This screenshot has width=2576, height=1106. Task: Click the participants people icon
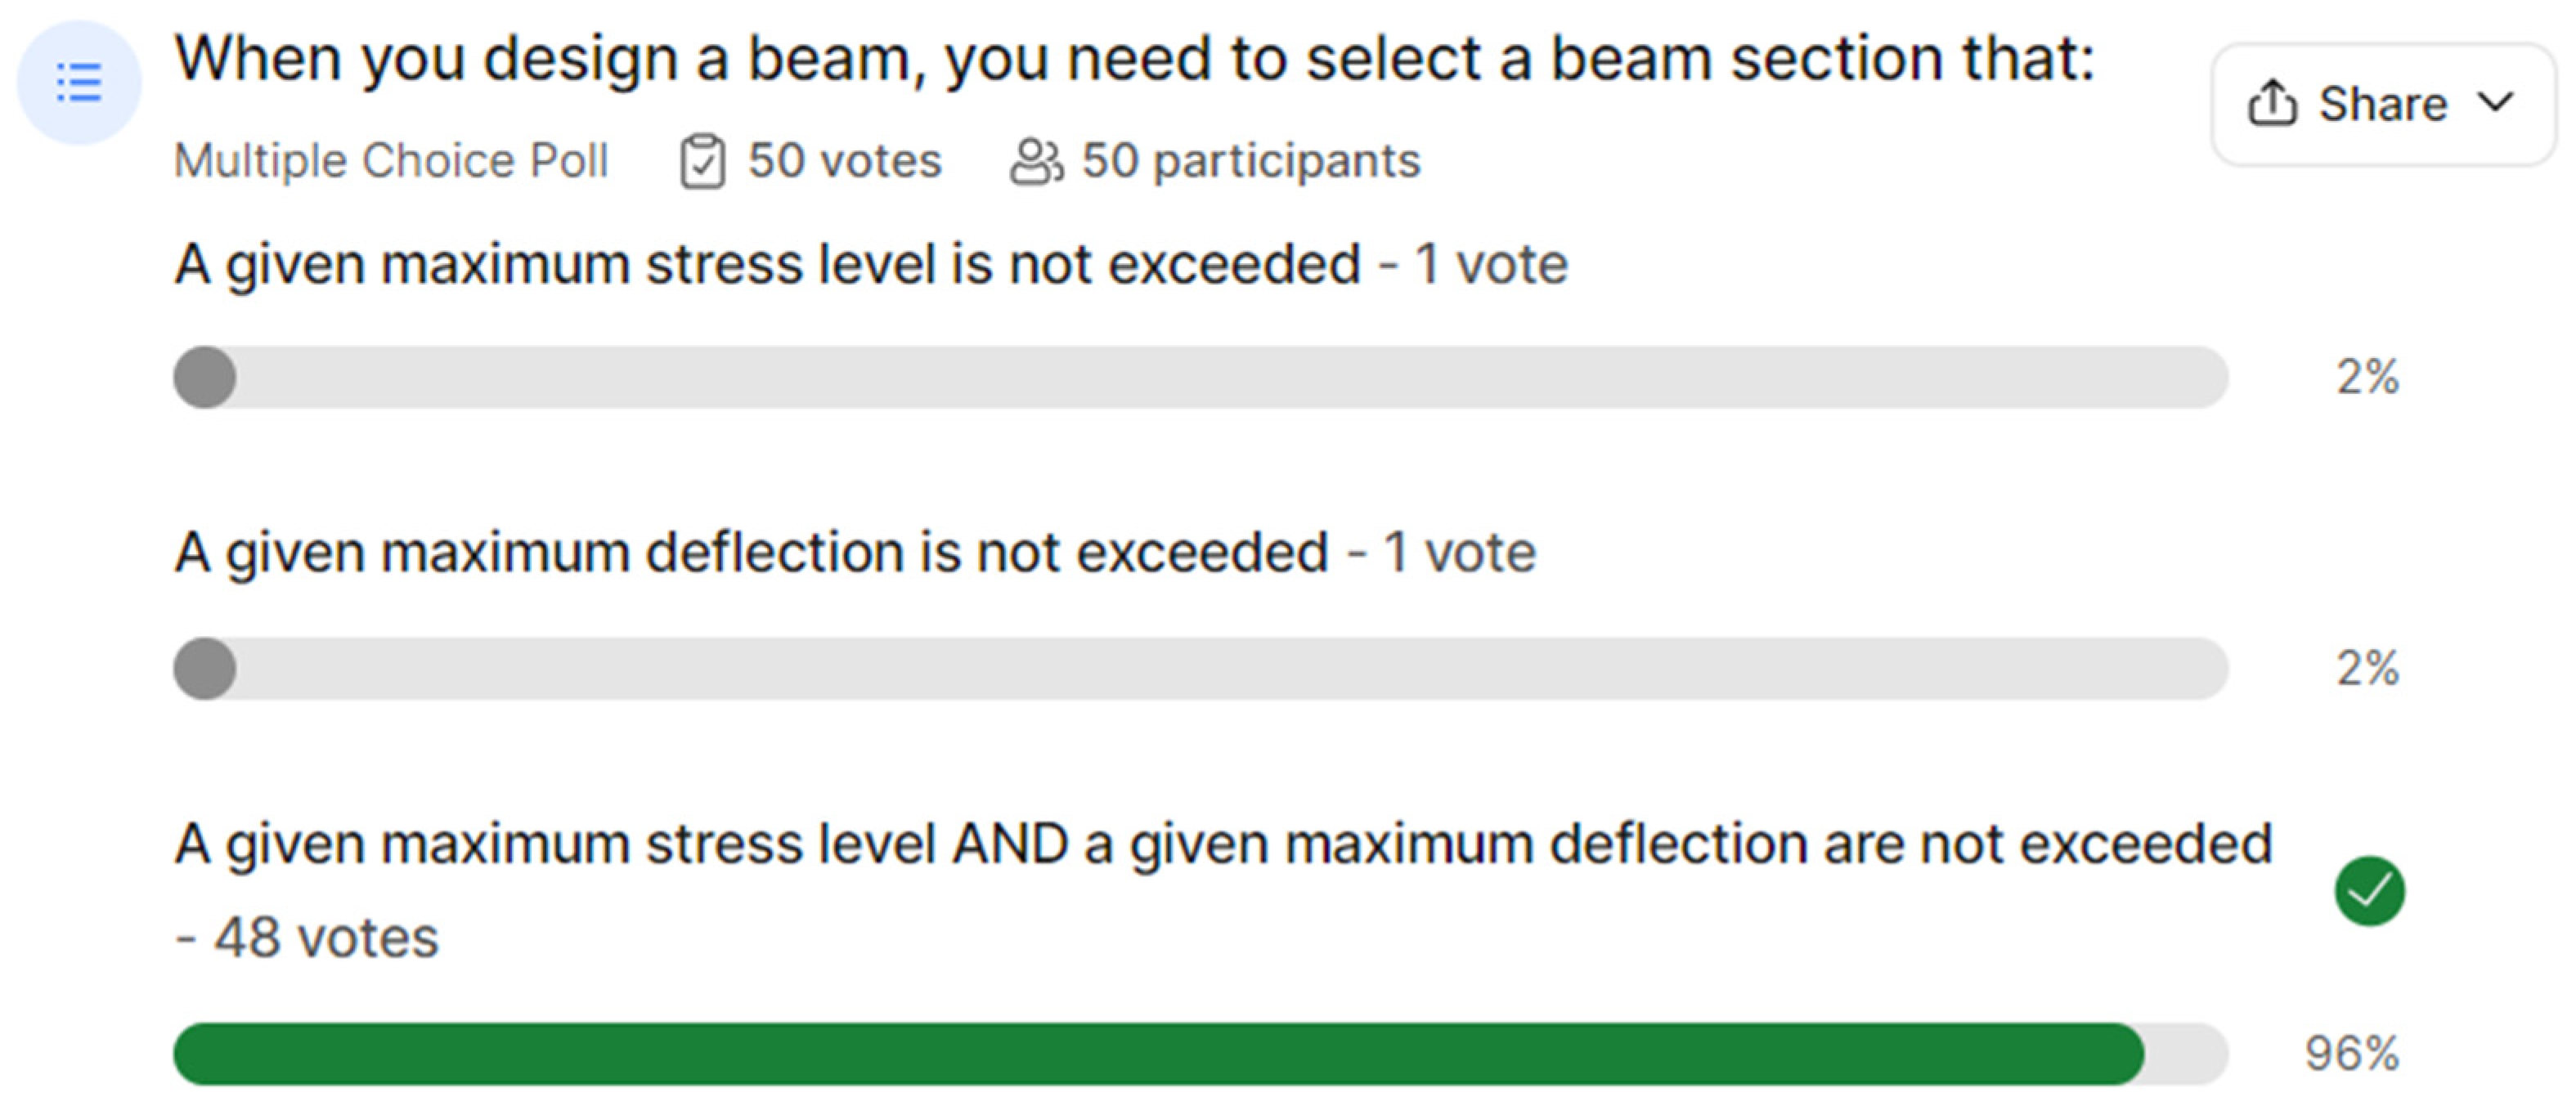tap(1036, 162)
